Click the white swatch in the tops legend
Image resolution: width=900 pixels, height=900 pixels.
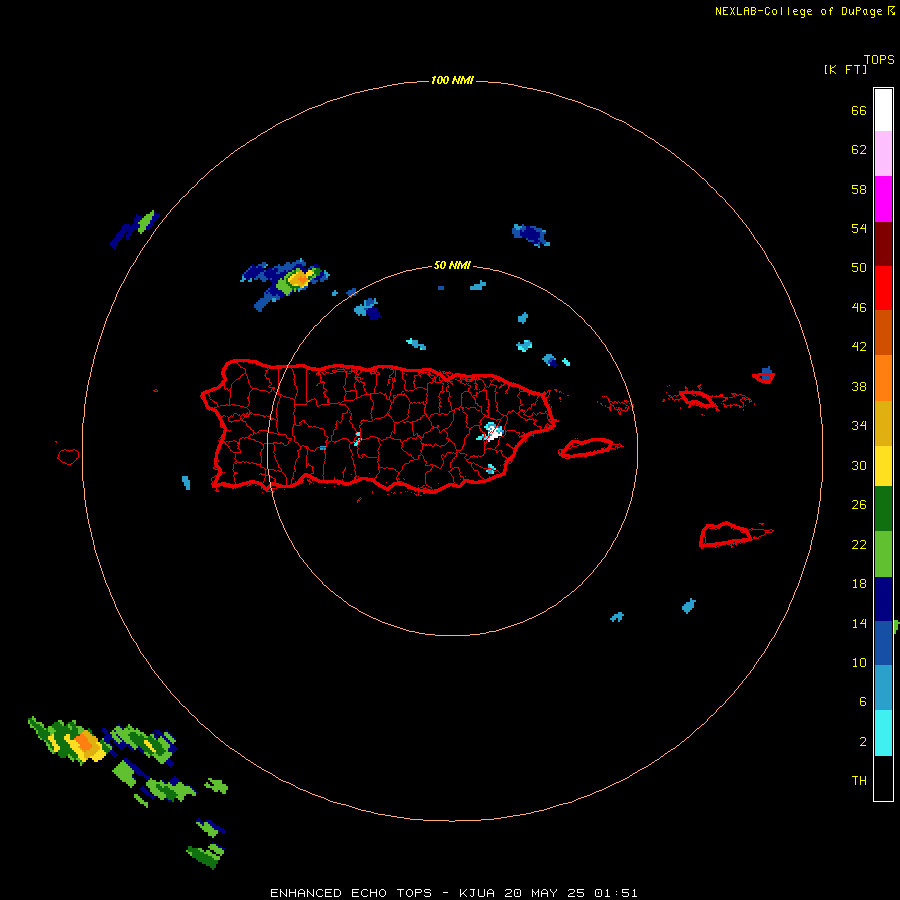coord(883,110)
